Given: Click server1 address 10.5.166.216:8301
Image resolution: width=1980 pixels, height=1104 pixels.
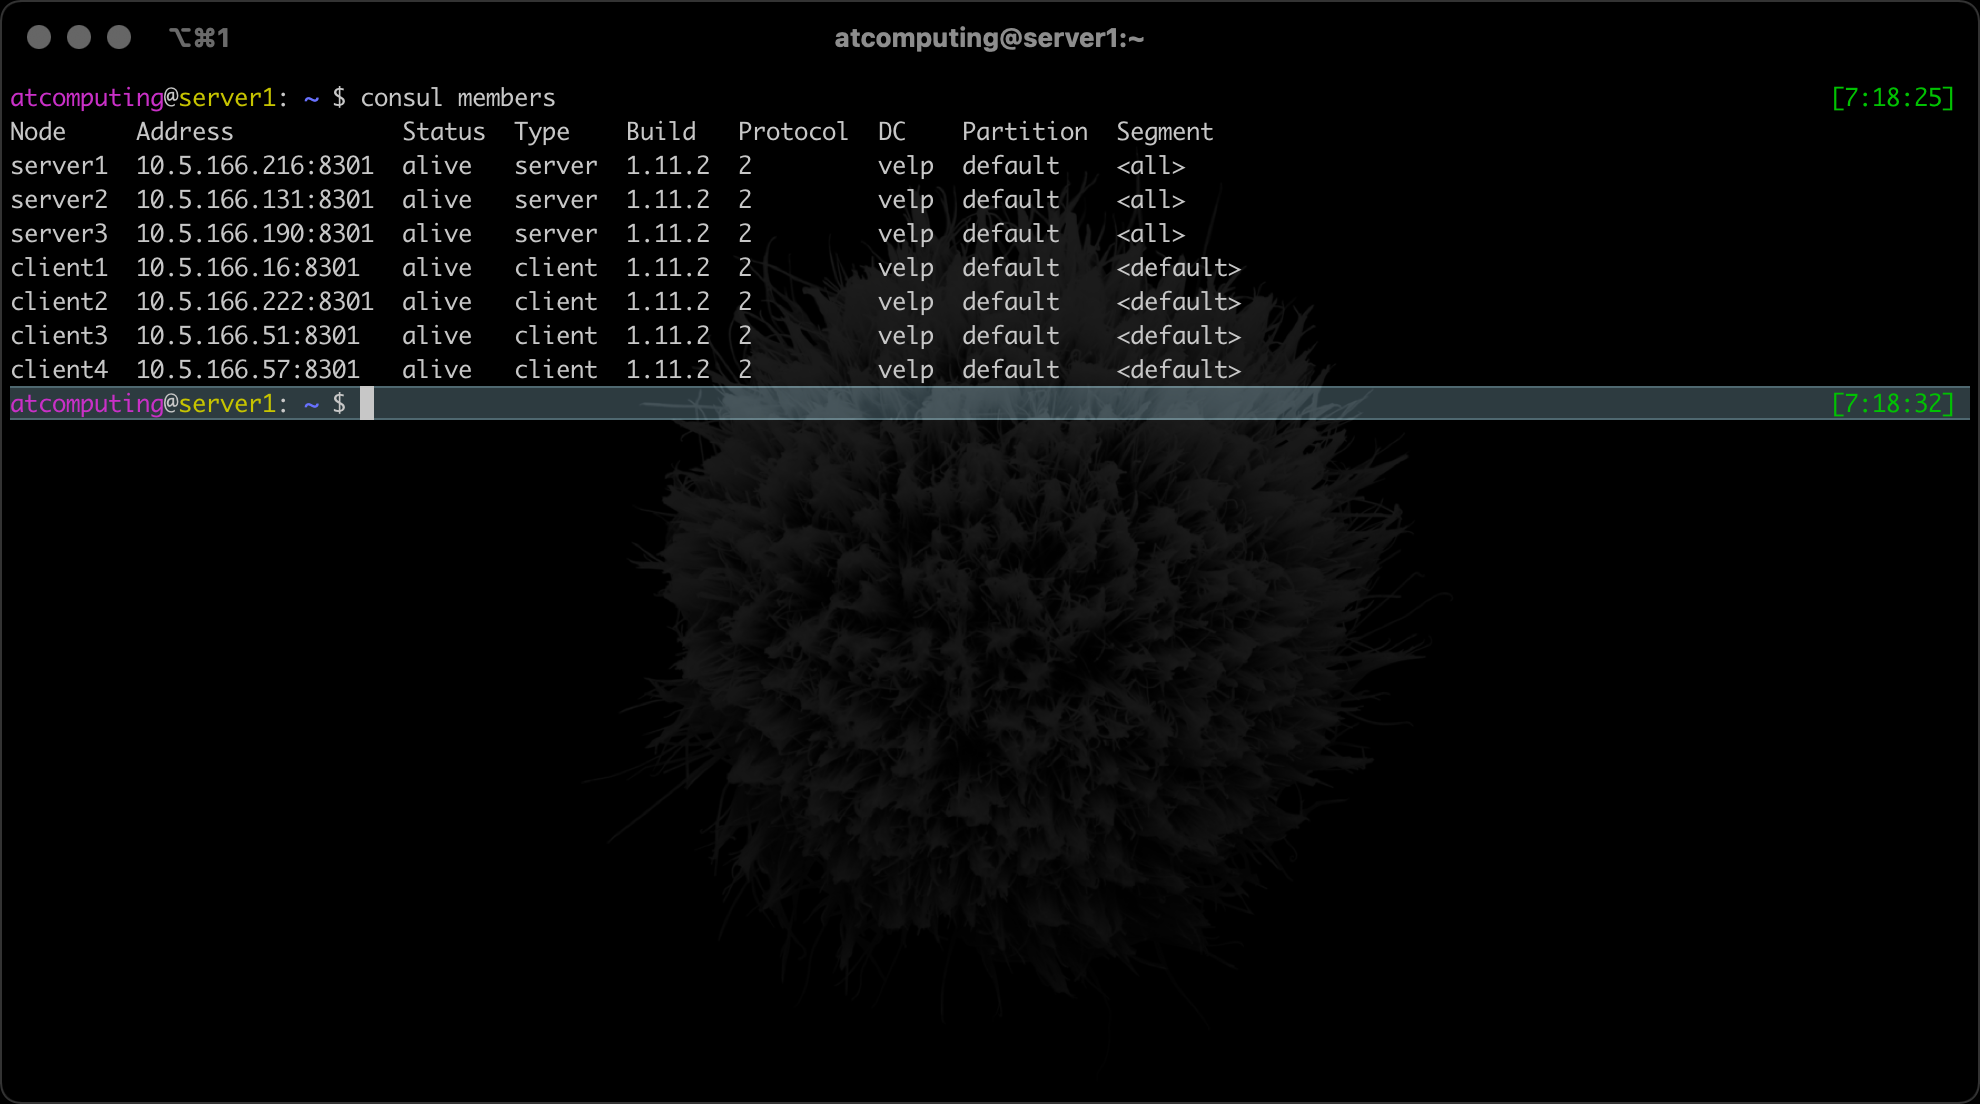Looking at the screenshot, I should click(x=254, y=166).
